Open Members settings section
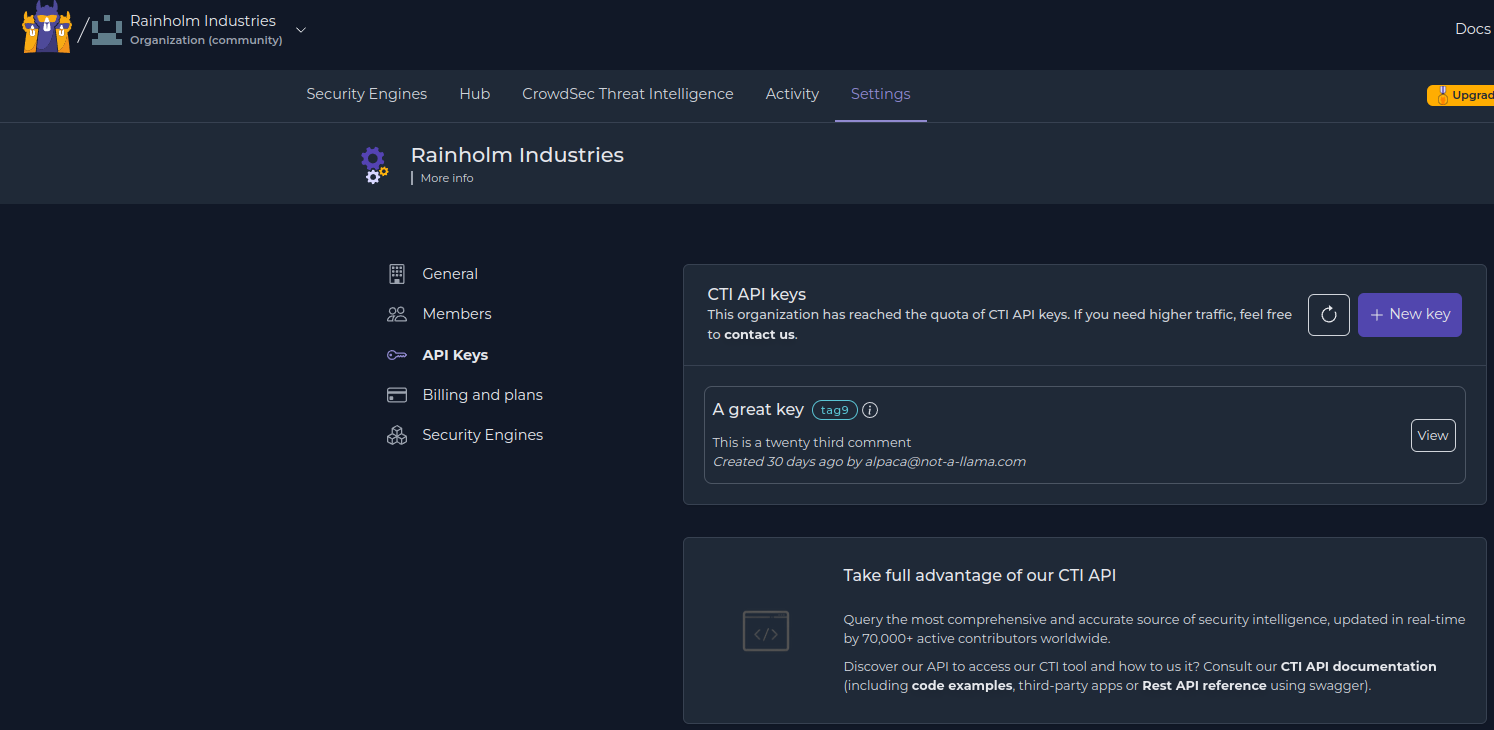 click(x=457, y=314)
